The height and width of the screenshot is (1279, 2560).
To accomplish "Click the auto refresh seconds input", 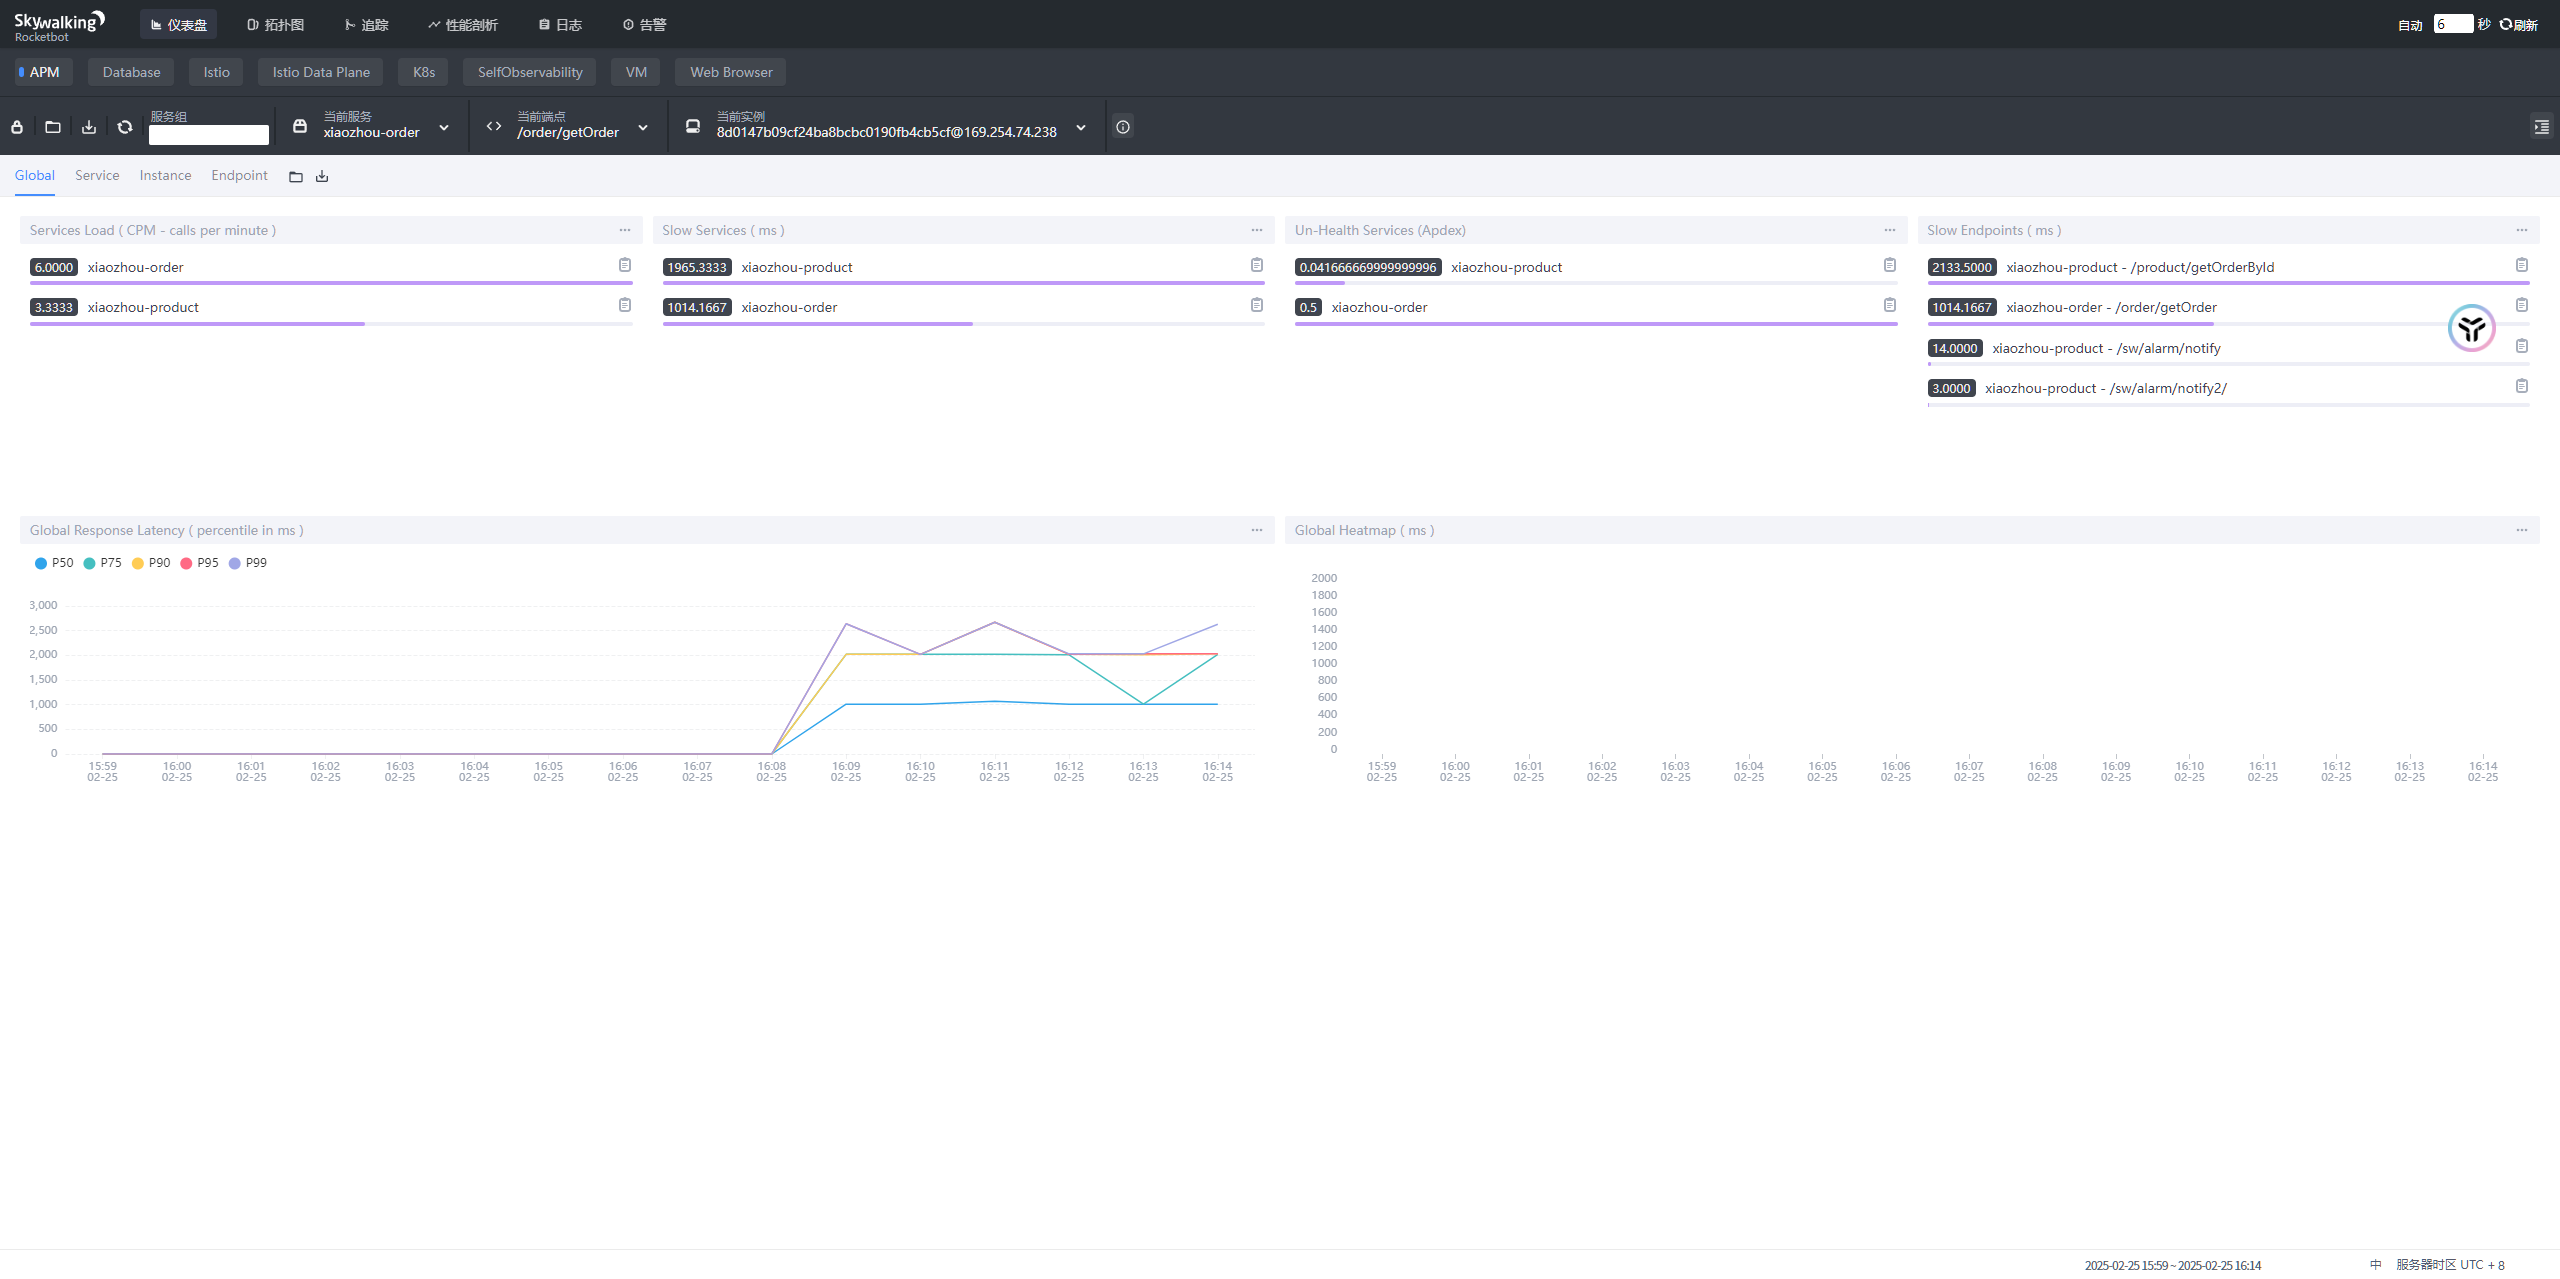I will click(x=2453, y=24).
